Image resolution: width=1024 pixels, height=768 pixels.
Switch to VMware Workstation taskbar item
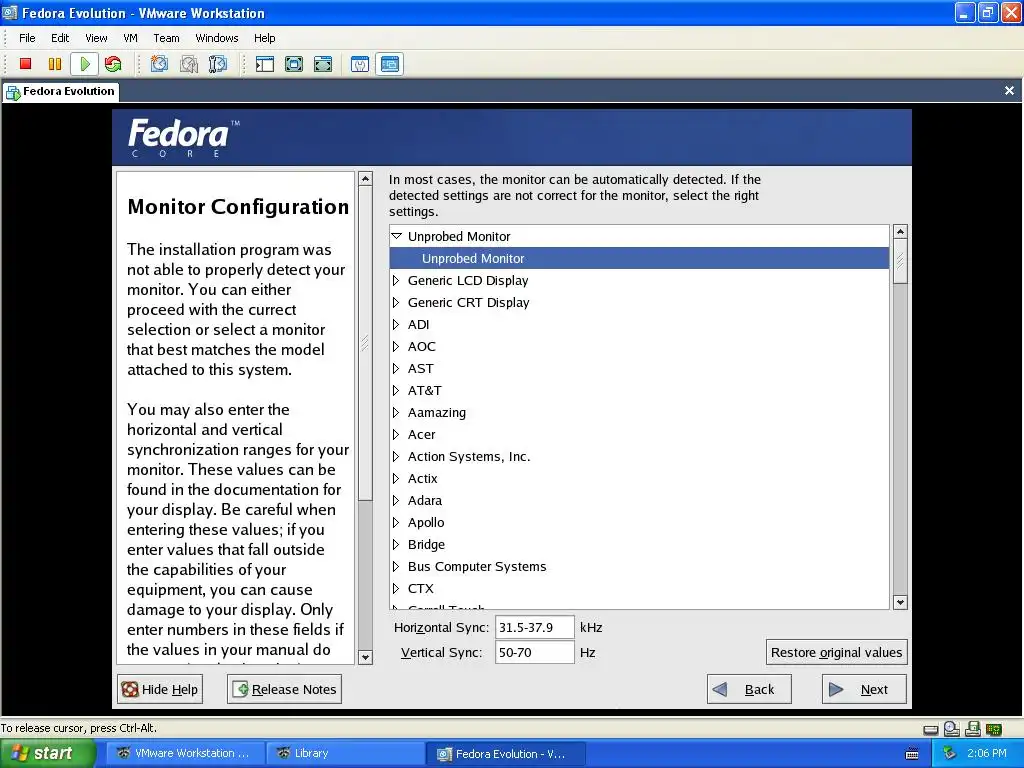(185, 753)
